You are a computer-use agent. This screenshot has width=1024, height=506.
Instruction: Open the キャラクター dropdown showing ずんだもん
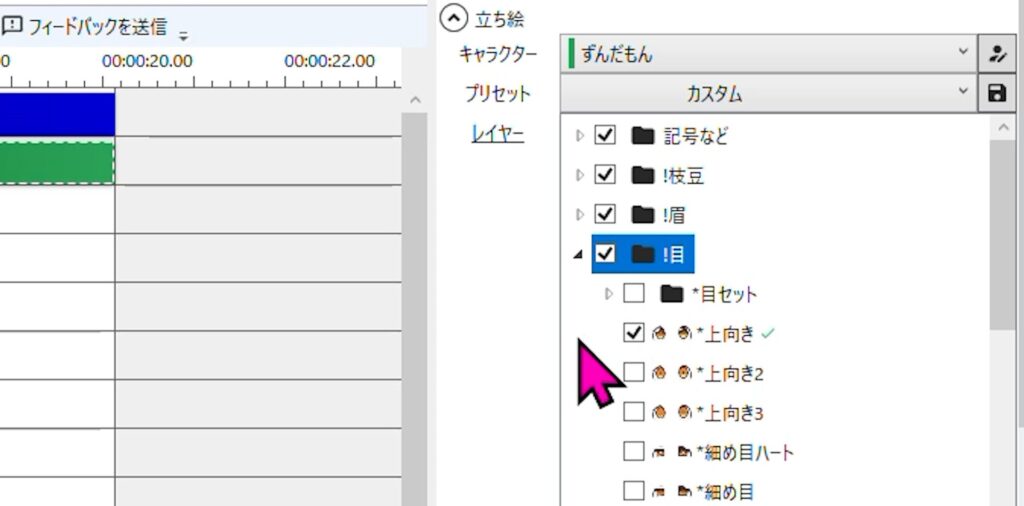[x=766, y=54]
